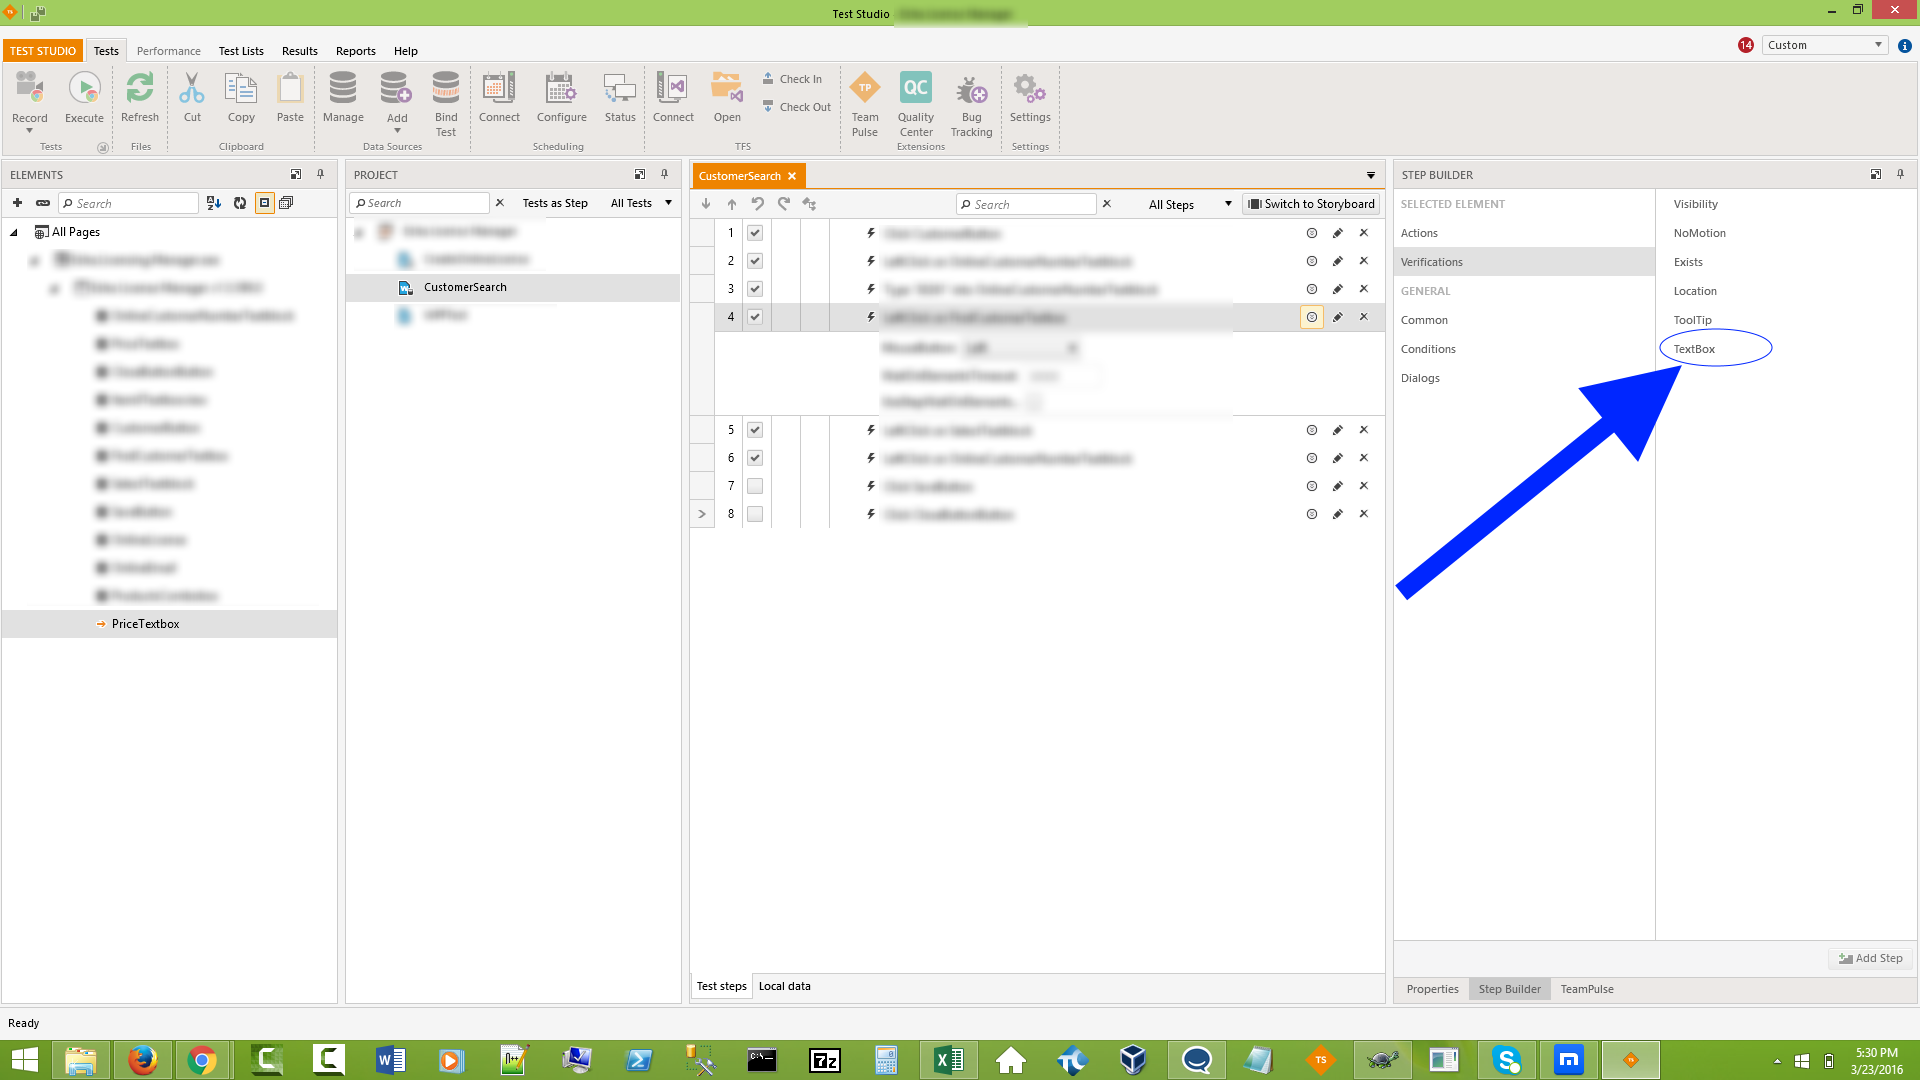This screenshot has height=1080, width=1920.
Task: Enable the step 7 checkbox
Action: click(755, 486)
